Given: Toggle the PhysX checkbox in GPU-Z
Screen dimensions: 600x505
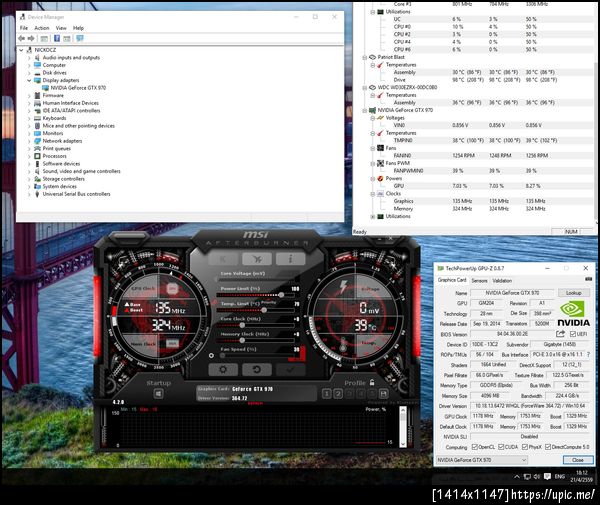Looking at the screenshot, I should pos(525,447).
